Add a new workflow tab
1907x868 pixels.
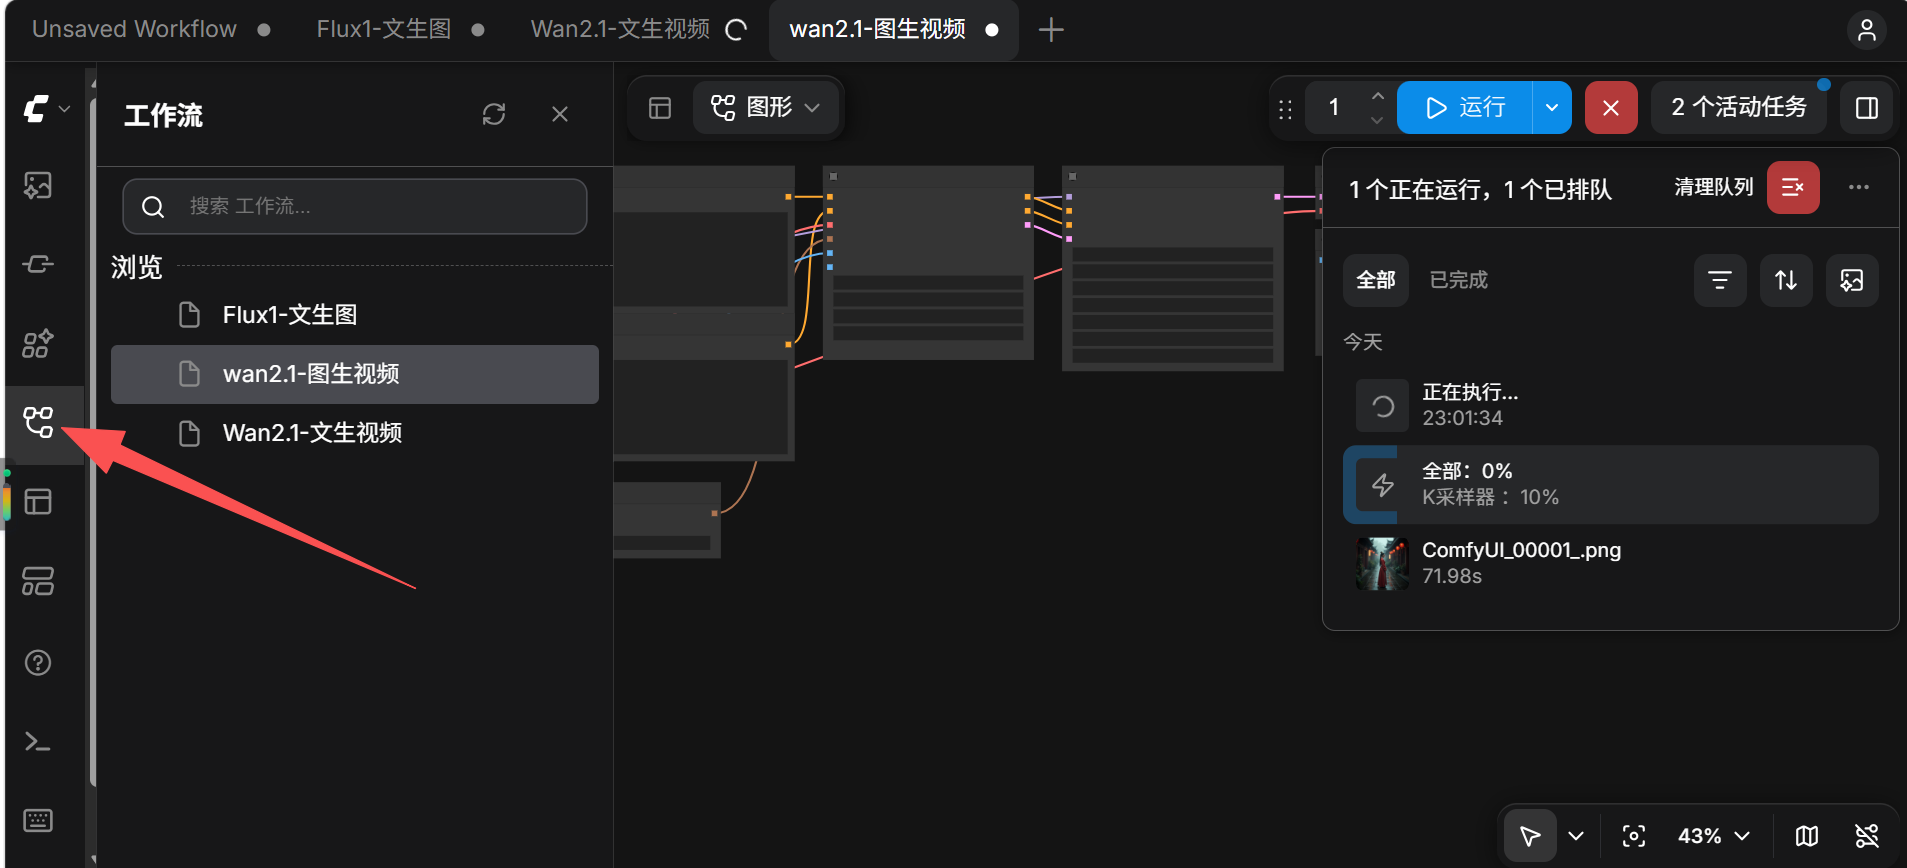(1051, 30)
